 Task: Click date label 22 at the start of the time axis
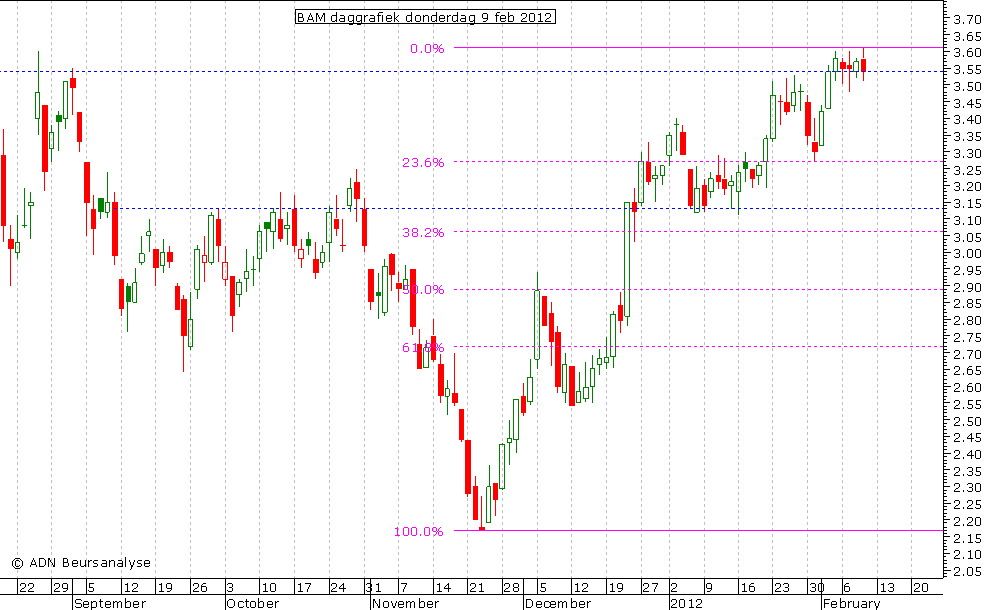pyautogui.click(x=26, y=587)
